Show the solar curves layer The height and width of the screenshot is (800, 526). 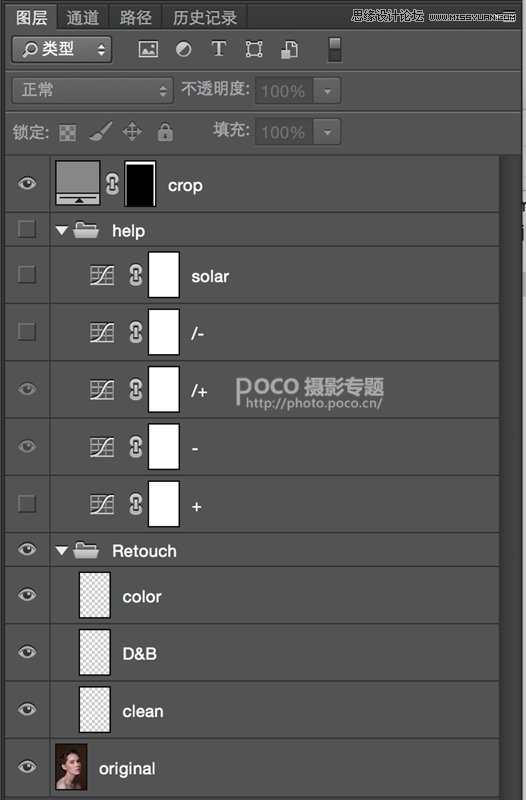tap(27, 274)
